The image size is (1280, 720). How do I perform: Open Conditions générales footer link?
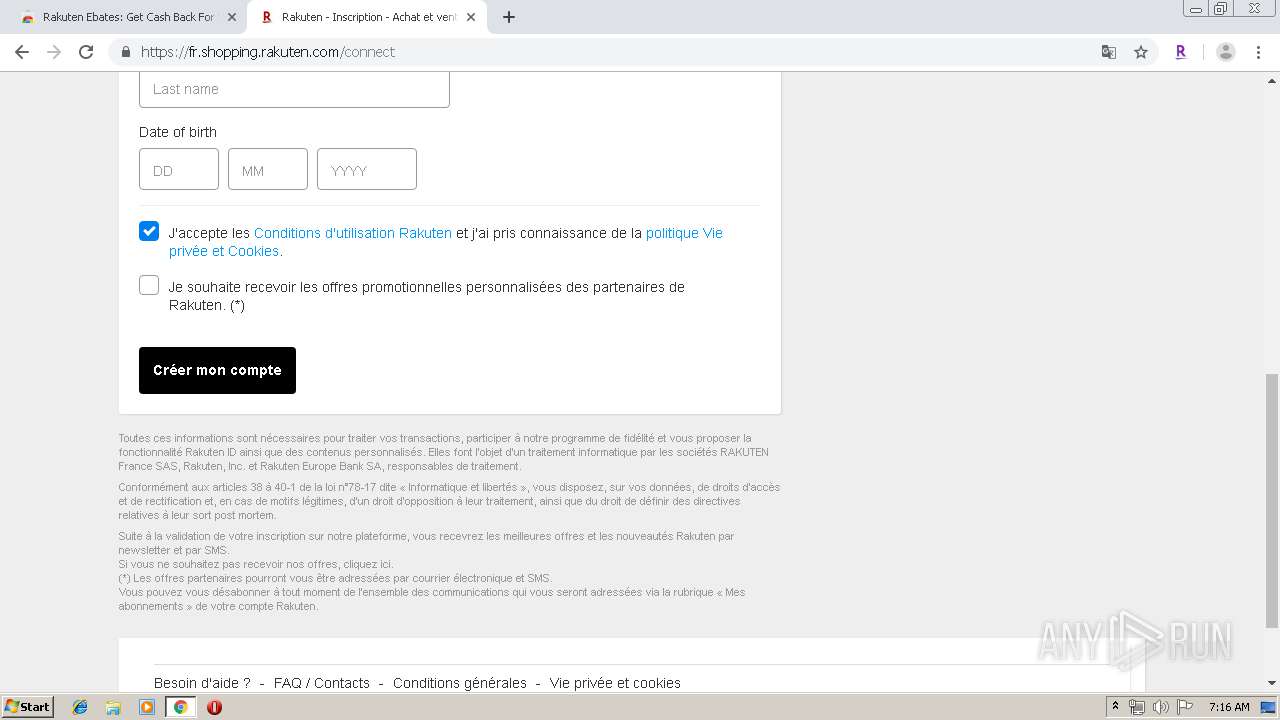[460, 683]
